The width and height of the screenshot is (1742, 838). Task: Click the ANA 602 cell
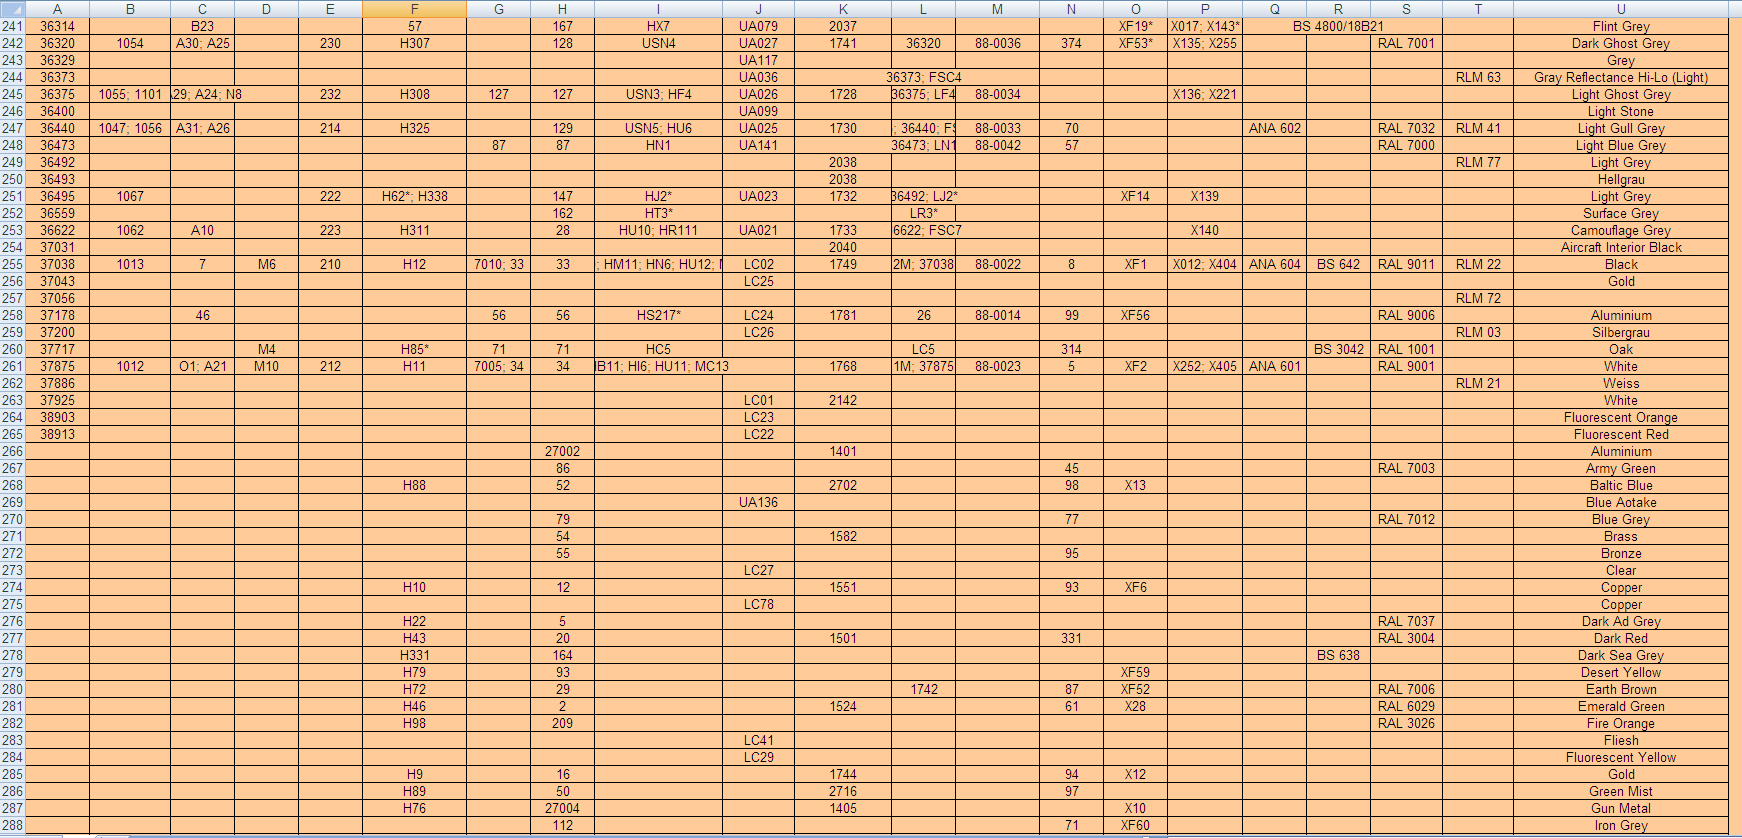tap(1274, 129)
